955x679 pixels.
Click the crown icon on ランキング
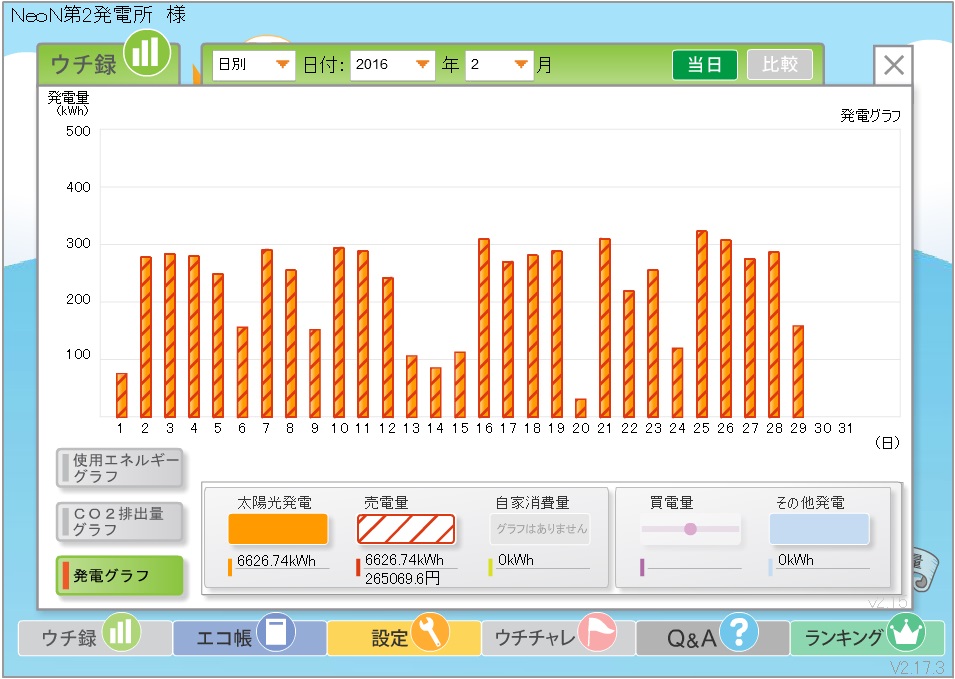906,632
